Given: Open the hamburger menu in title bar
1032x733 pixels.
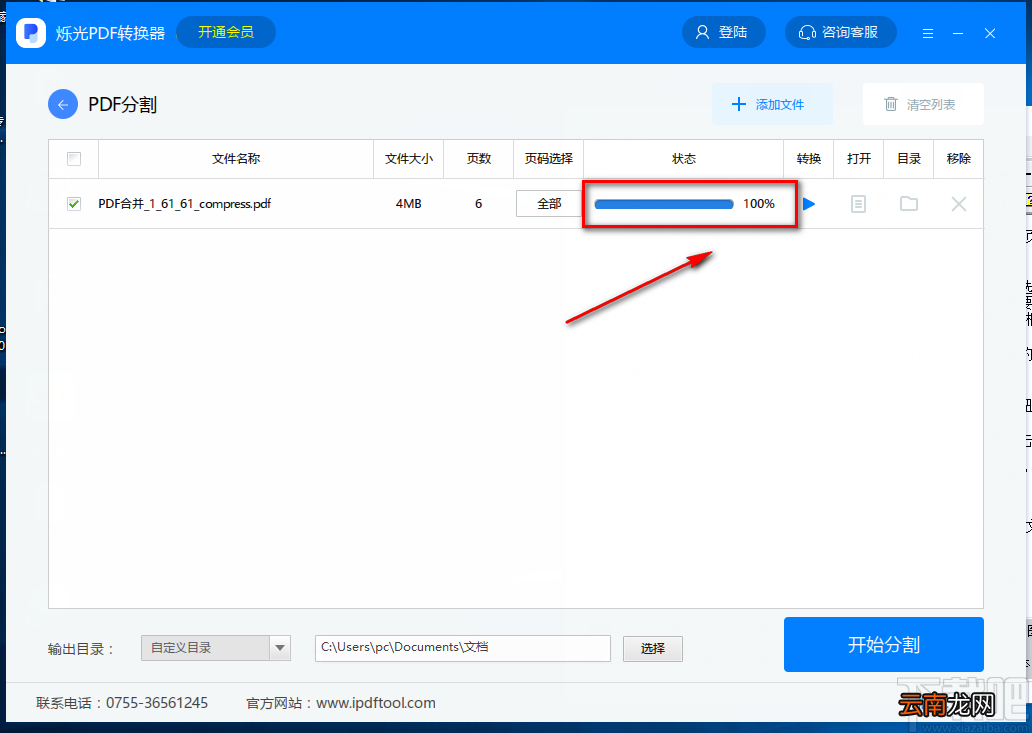Looking at the screenshot, I should click(928, 33).
